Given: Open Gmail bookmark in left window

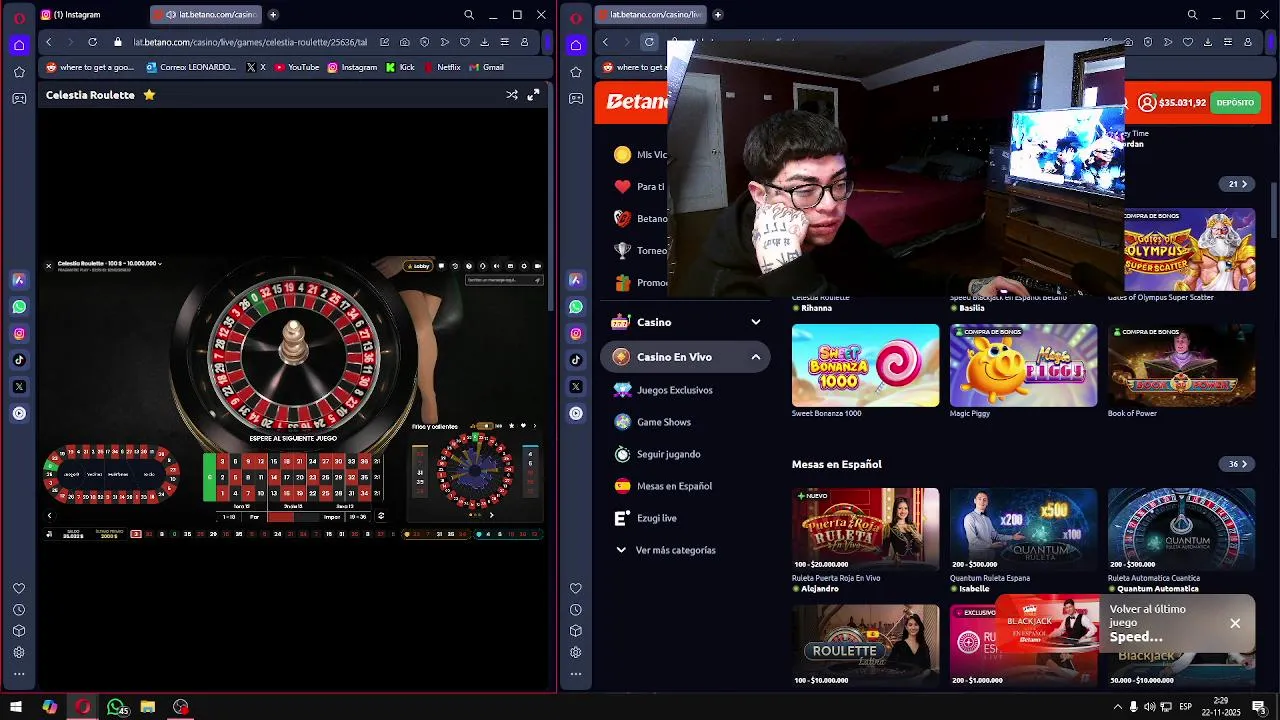Looking at the screenshot, I should pos(486,67).
